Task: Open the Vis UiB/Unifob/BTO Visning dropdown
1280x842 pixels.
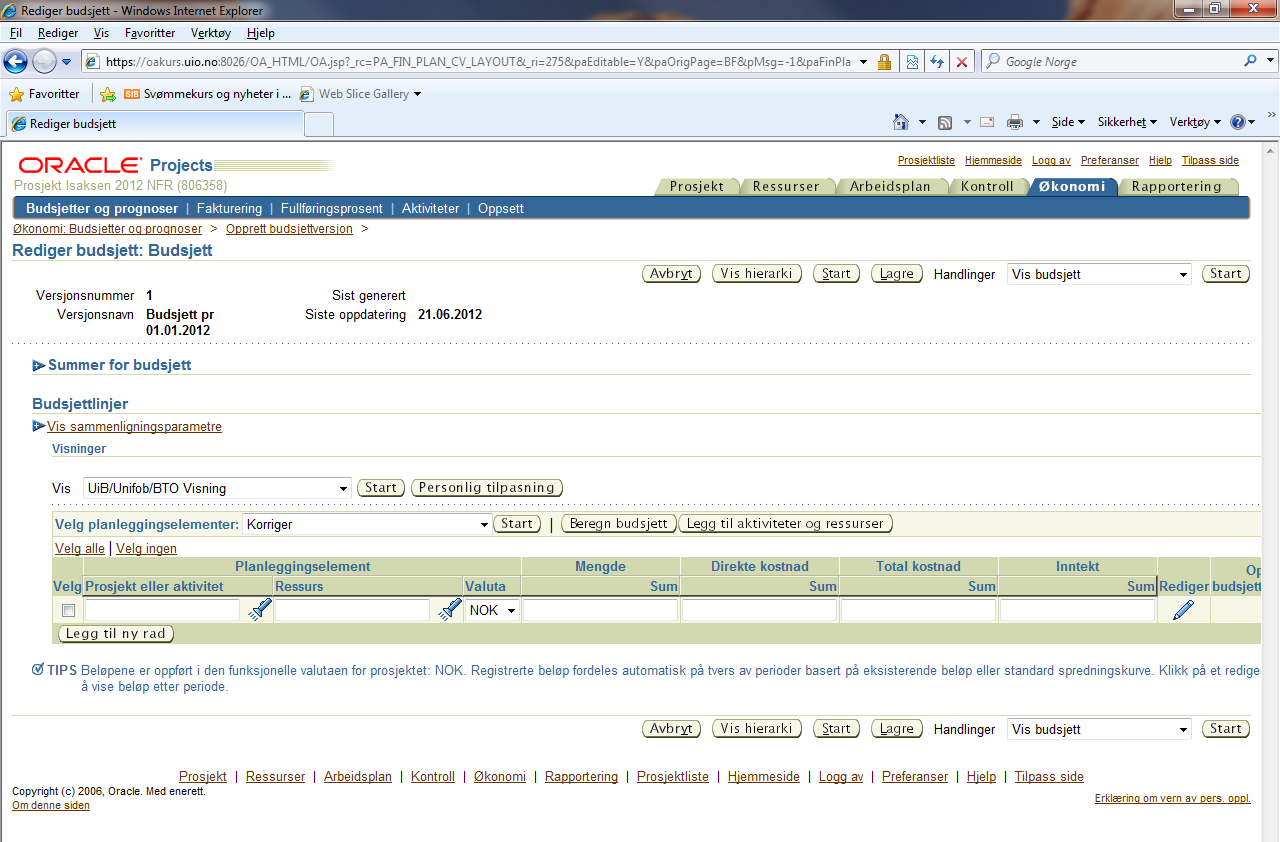Action: click(217, 488)
